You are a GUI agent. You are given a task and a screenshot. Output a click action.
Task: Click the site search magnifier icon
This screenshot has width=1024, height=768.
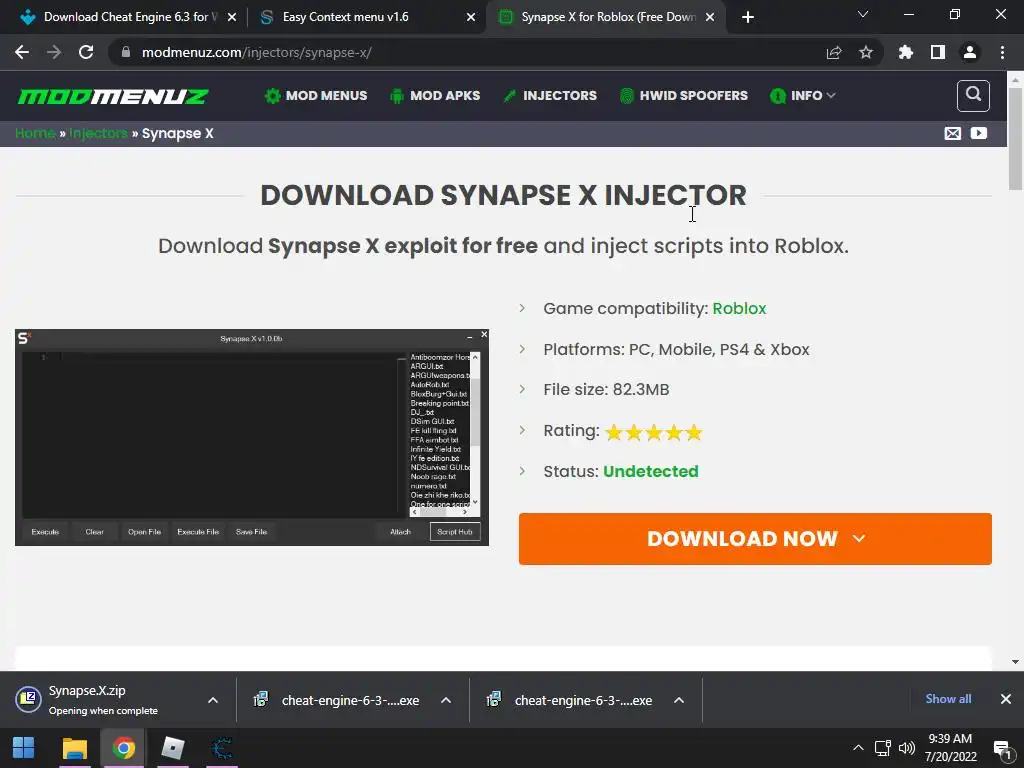(973, 95)
